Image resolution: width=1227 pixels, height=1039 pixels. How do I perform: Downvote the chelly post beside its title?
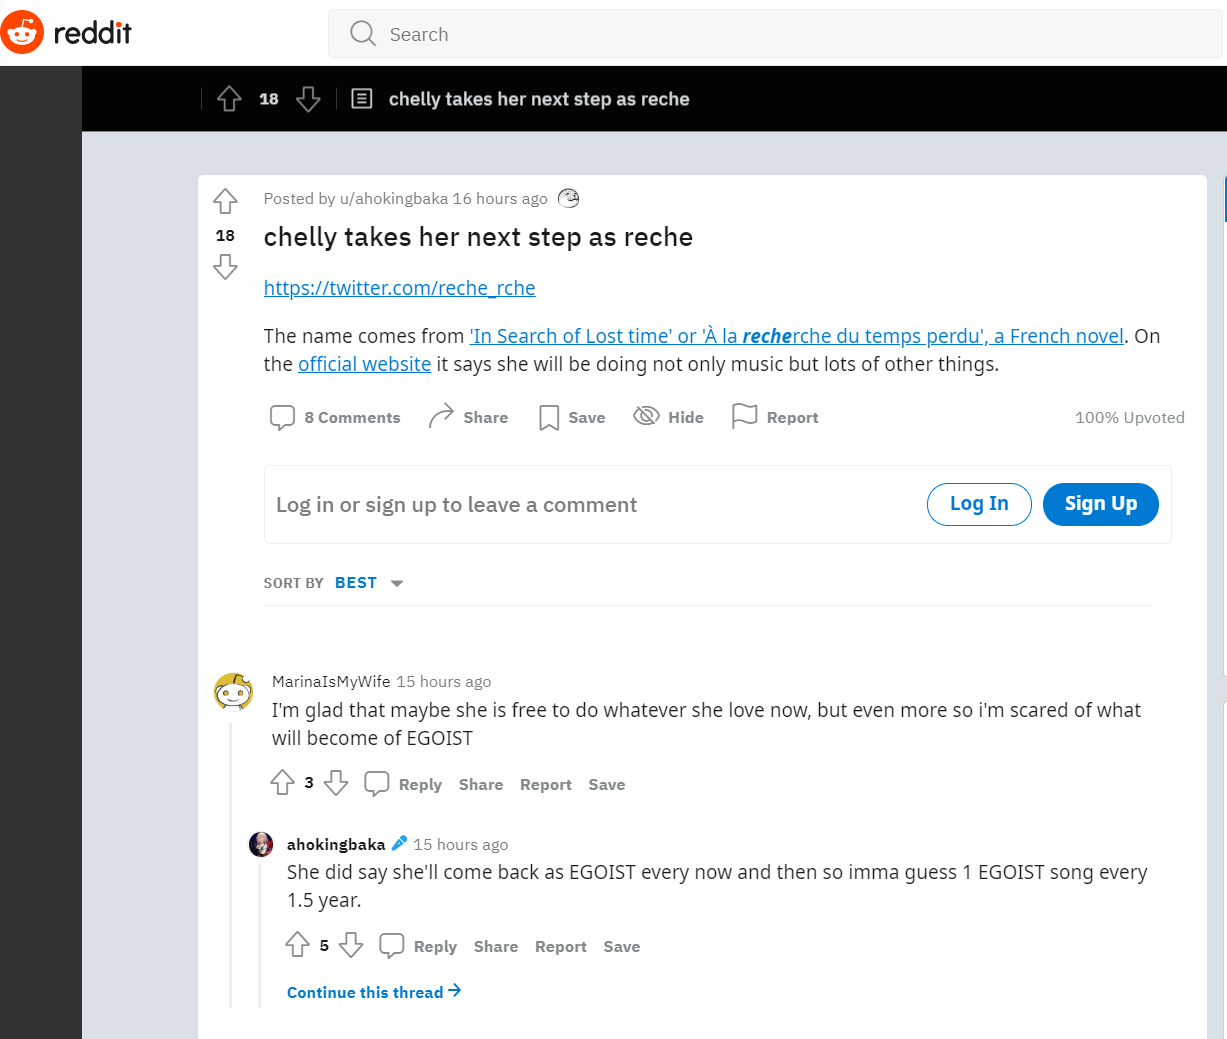225,267
